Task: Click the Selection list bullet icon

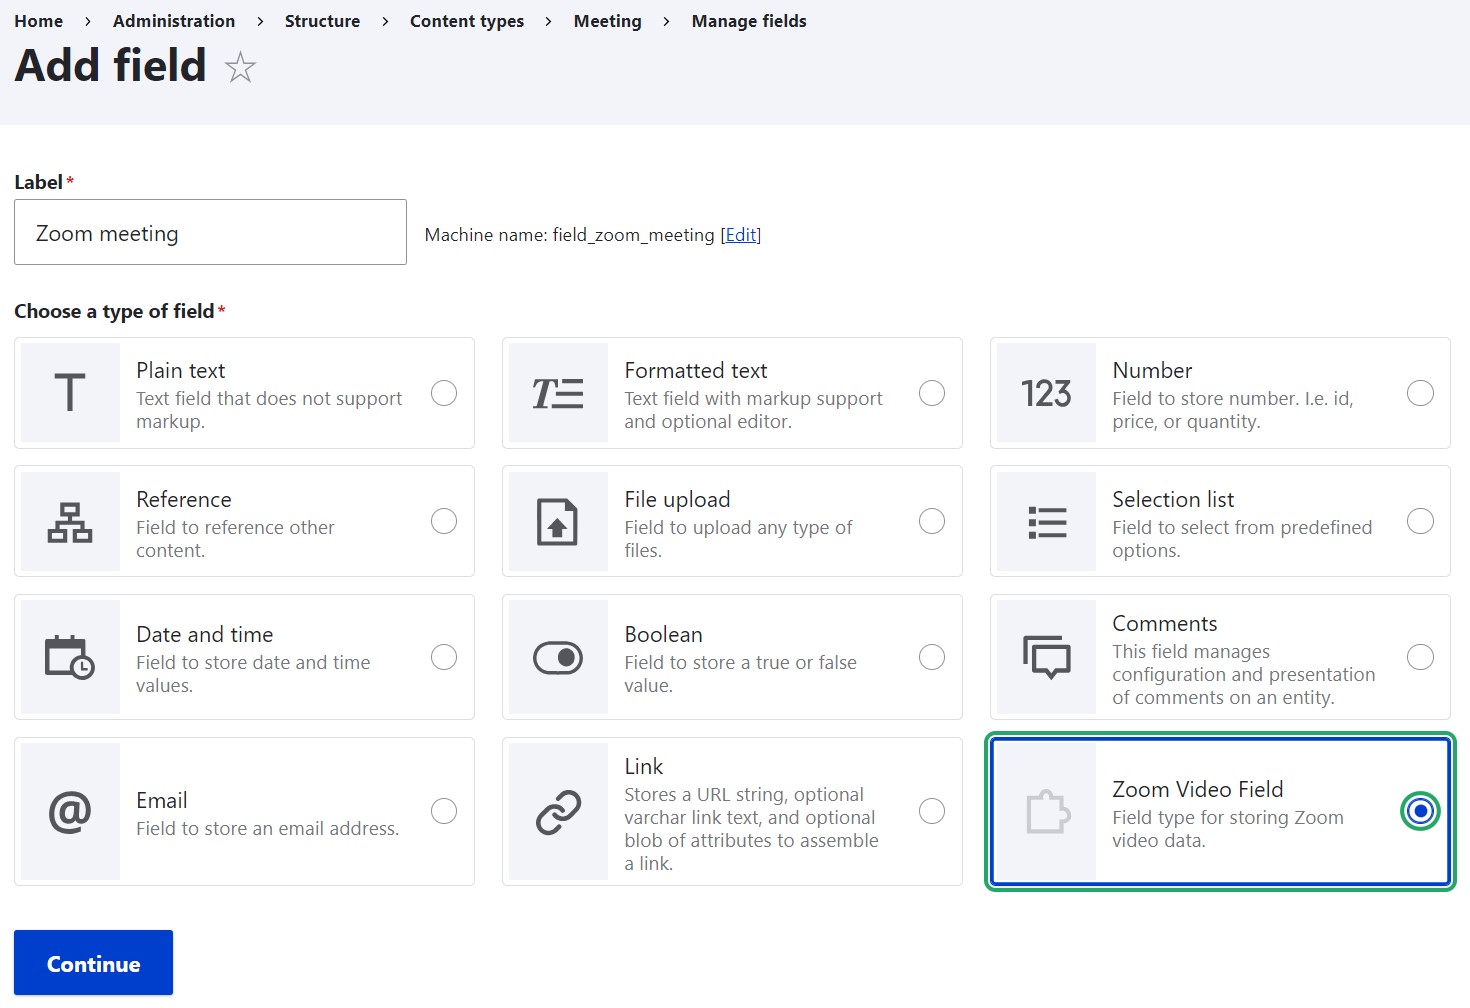Action: point(1047,522)
